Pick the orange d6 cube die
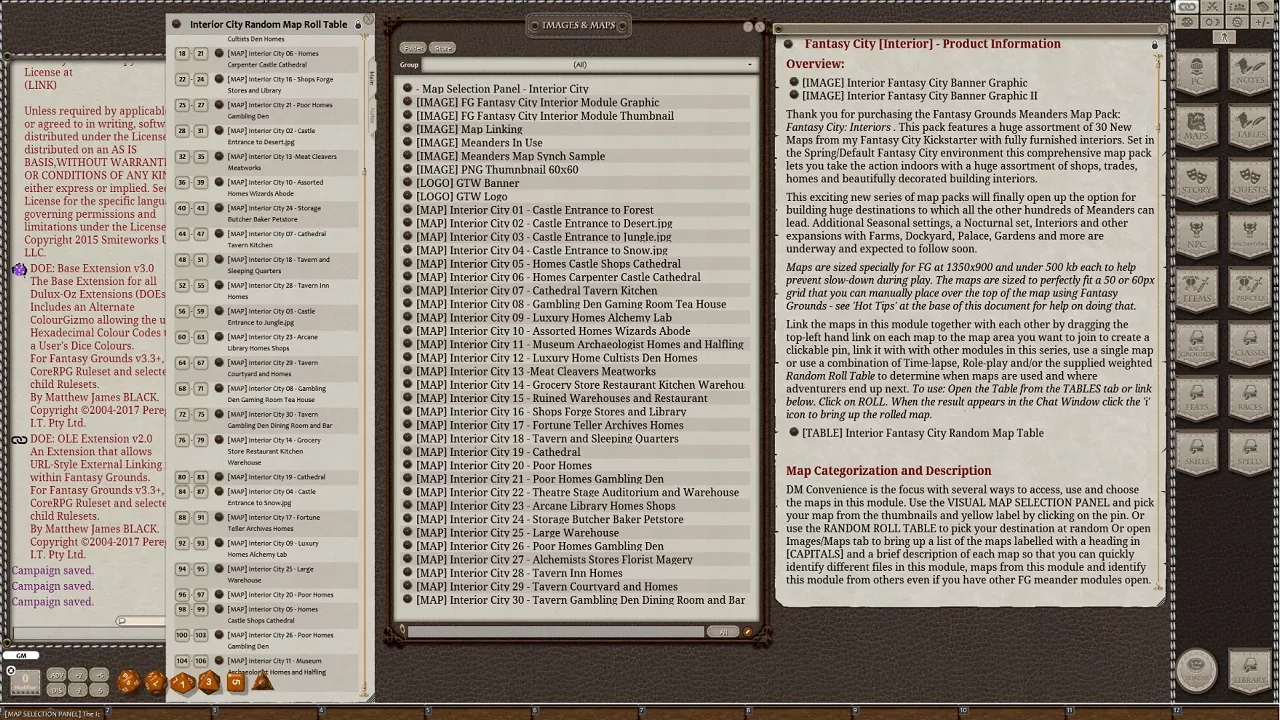The height and width of the screenshot is (720, 1280). click(236, 682)
